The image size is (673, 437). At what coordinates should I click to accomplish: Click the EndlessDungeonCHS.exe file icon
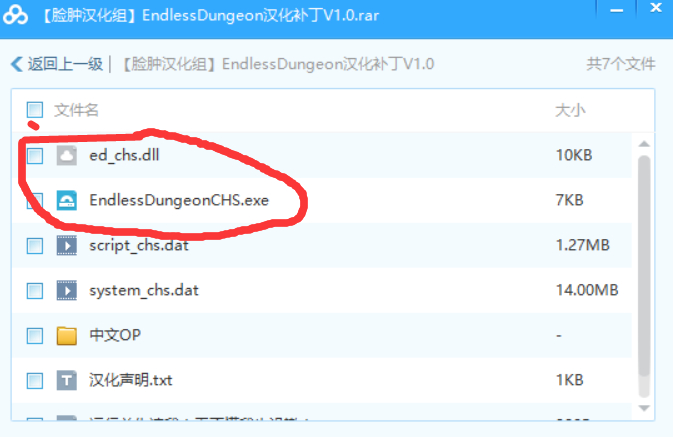(x=67, y=200)
